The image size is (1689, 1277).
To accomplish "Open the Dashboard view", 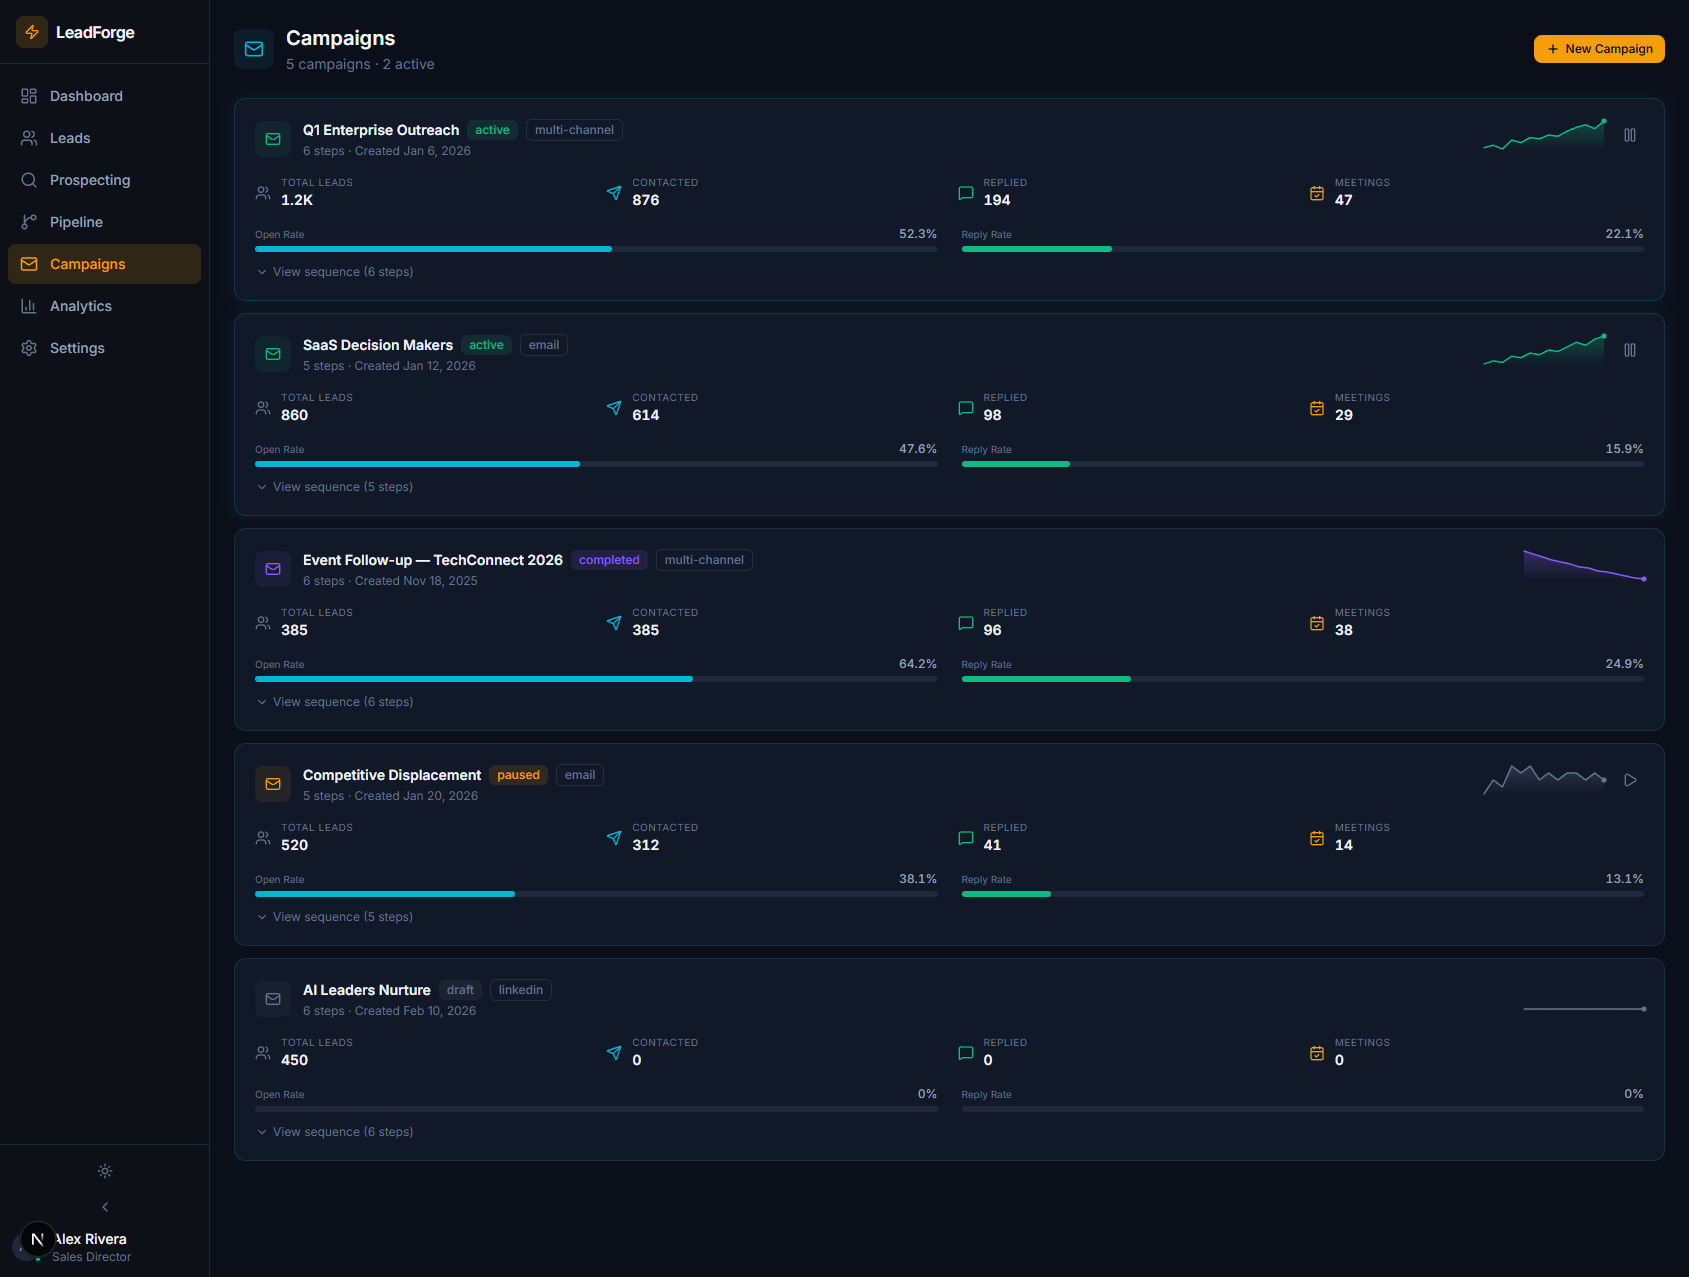I will coord(86,95).
